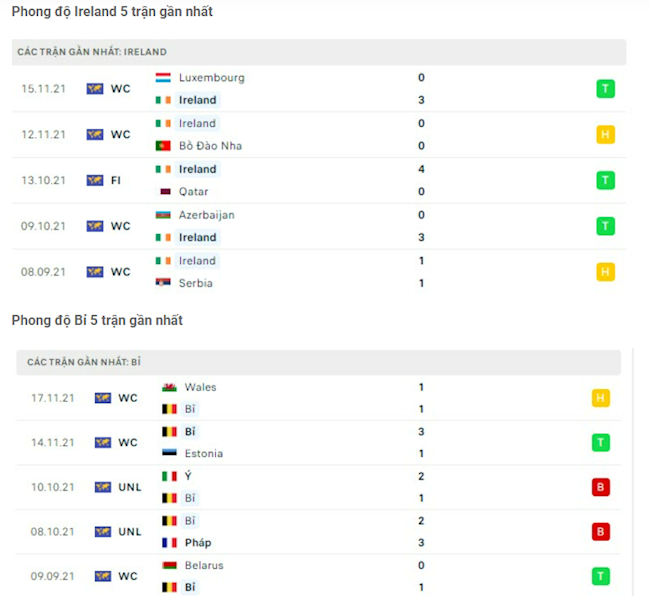The height and width of the screenshot is (604, 650).
Task: Click the 'Các trận gần nhất: Ireland' header
Action: click(92, 52)
